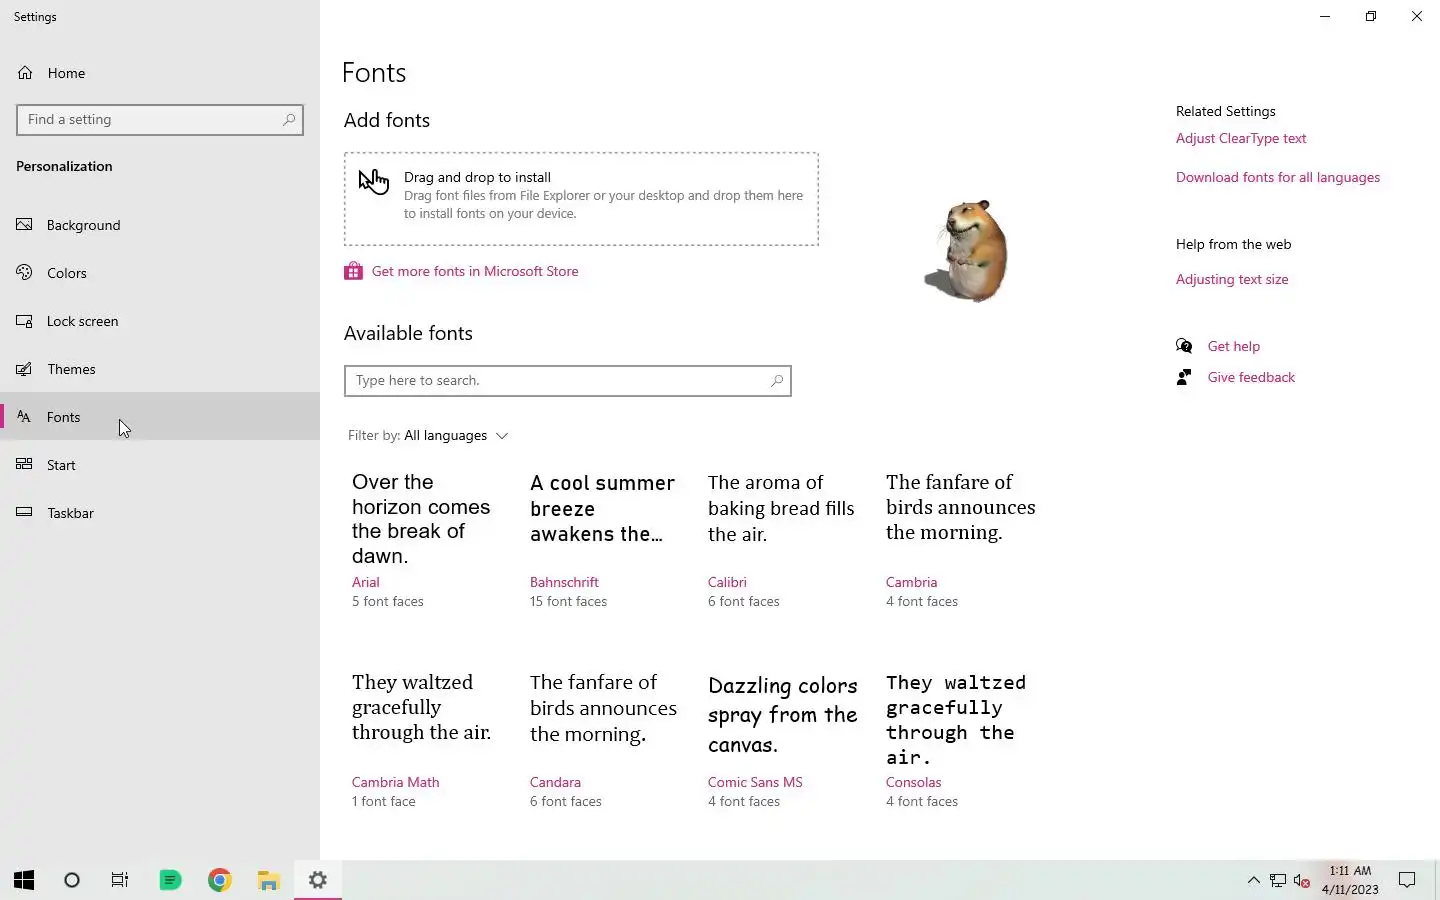Click the Lock screen monitor icon
Screen dimensions: 1440x900
tap(25, 321)
